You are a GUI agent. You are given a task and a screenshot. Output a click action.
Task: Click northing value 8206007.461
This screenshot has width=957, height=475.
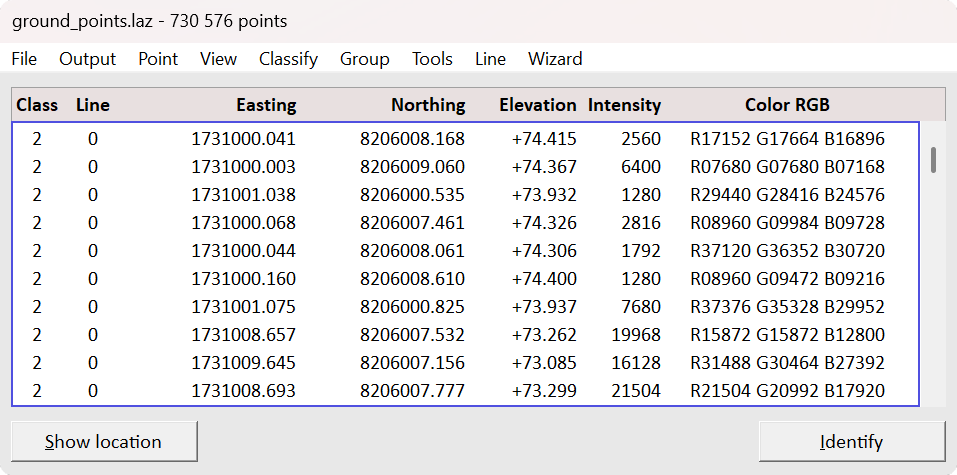point(412,223)
